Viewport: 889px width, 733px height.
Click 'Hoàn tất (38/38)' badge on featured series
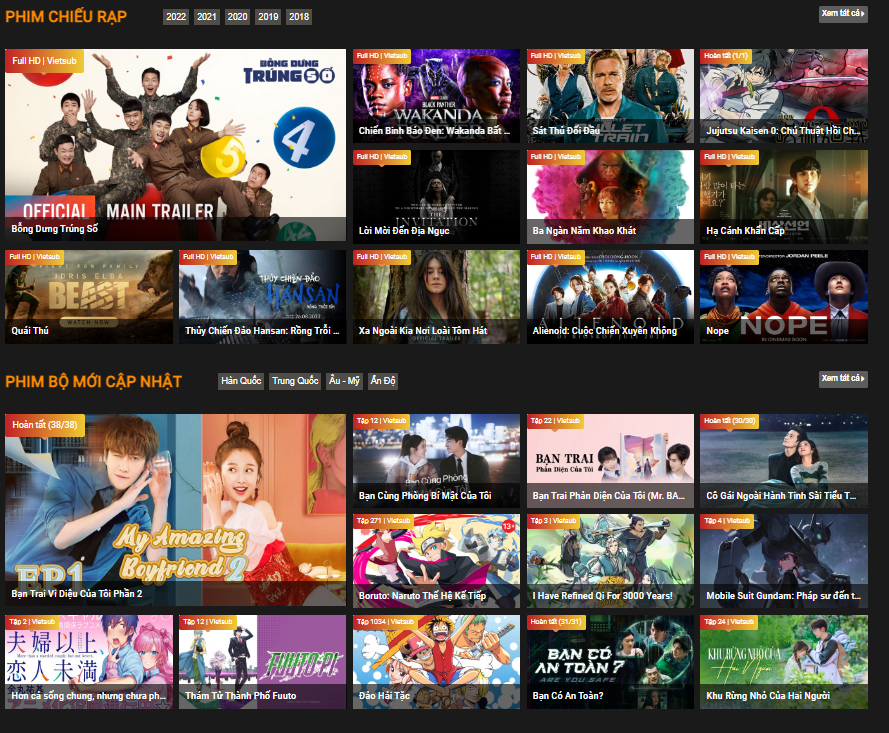pos(45,425)
